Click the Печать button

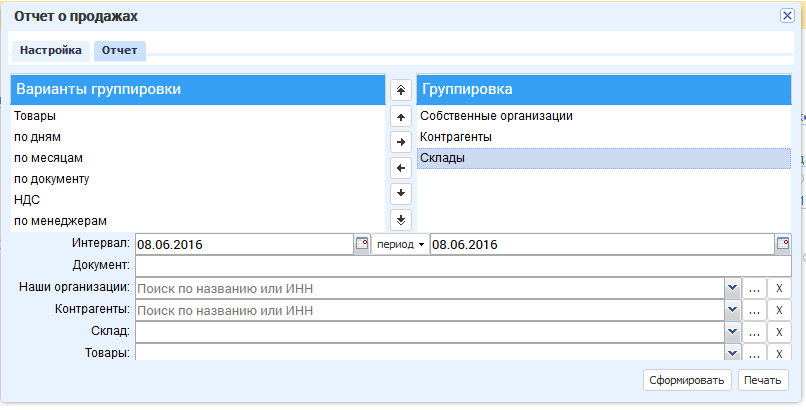pos(763,380)
